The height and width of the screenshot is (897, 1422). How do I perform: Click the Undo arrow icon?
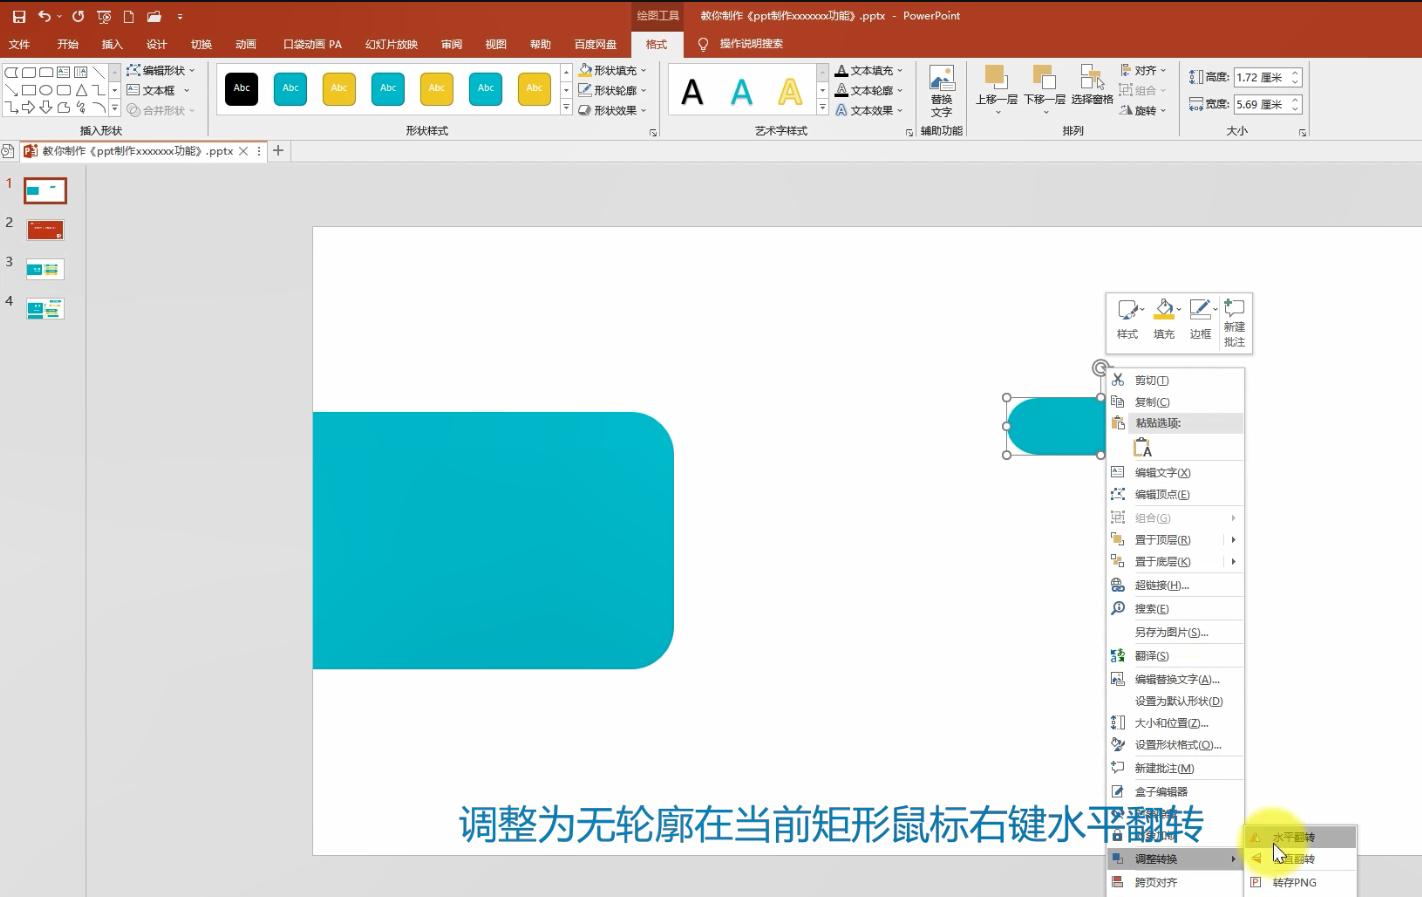point(44,16)
